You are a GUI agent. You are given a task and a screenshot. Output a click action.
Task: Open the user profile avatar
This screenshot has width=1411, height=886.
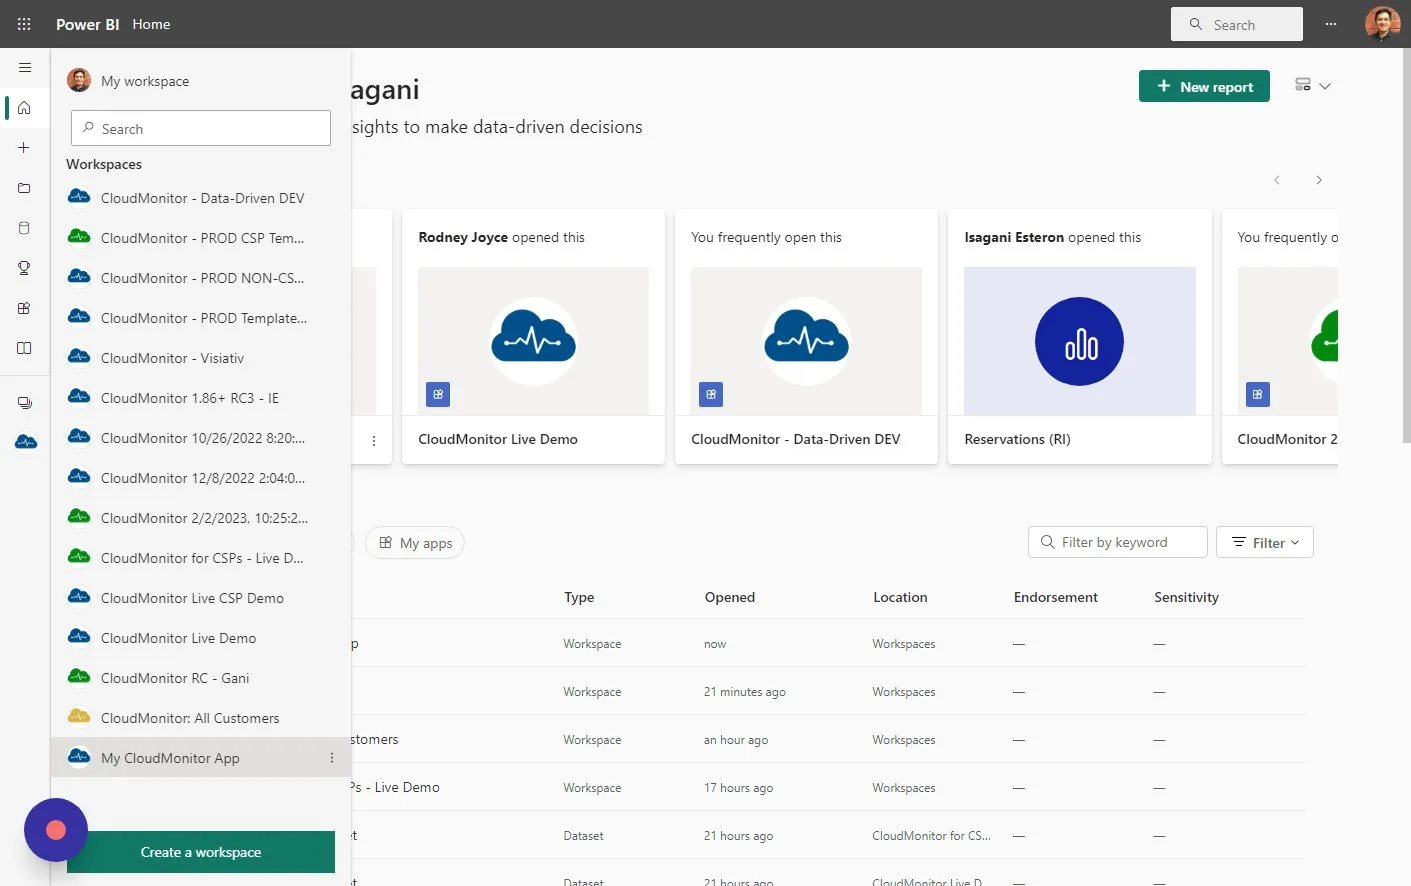pos(1383,24)
